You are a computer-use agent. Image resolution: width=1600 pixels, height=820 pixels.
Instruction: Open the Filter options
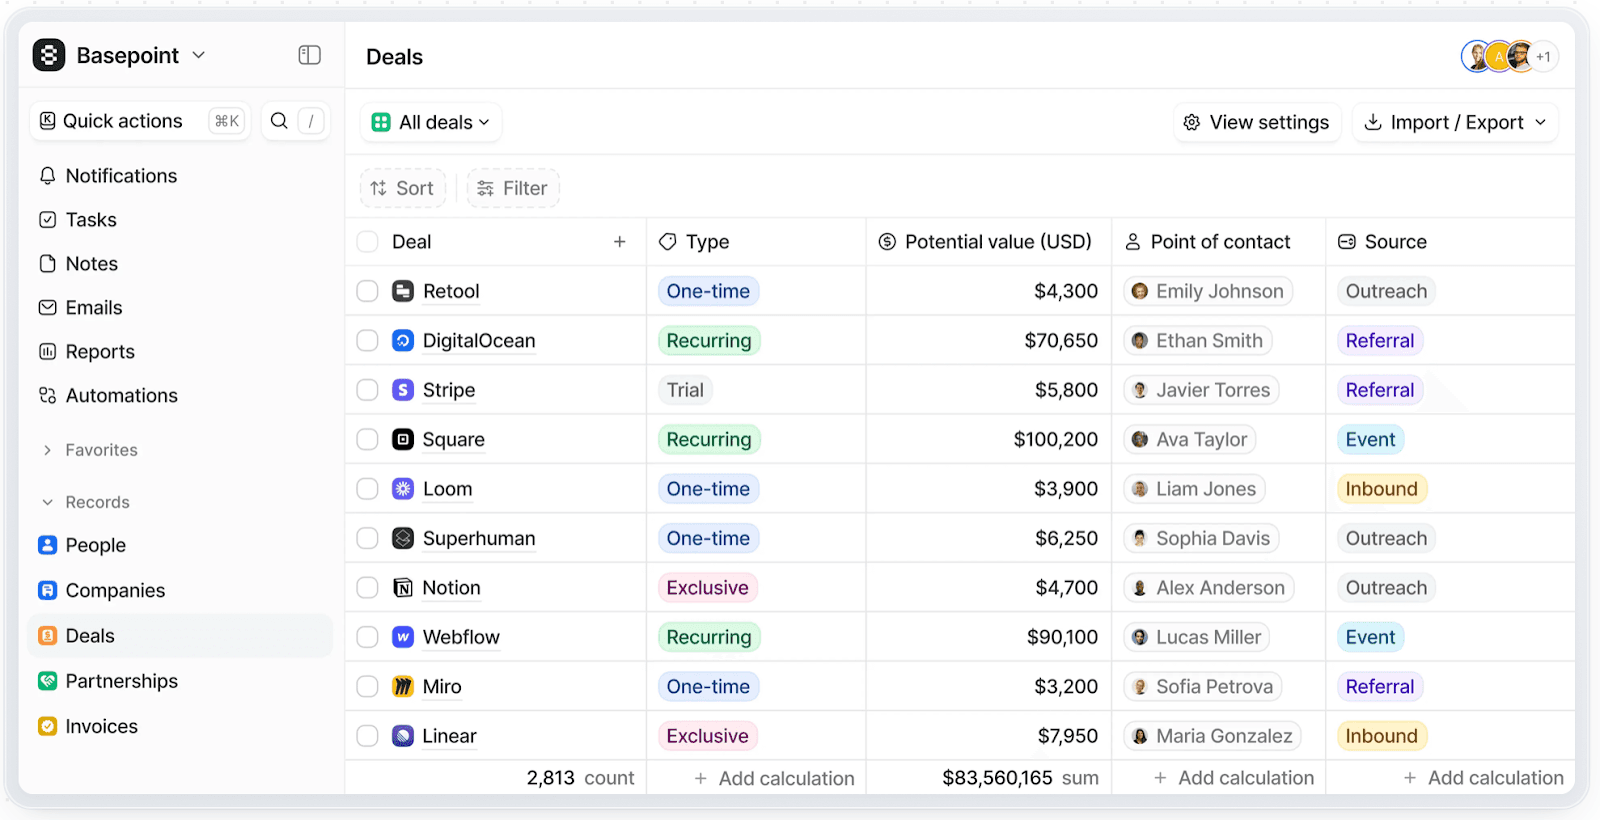pos(513,188)
